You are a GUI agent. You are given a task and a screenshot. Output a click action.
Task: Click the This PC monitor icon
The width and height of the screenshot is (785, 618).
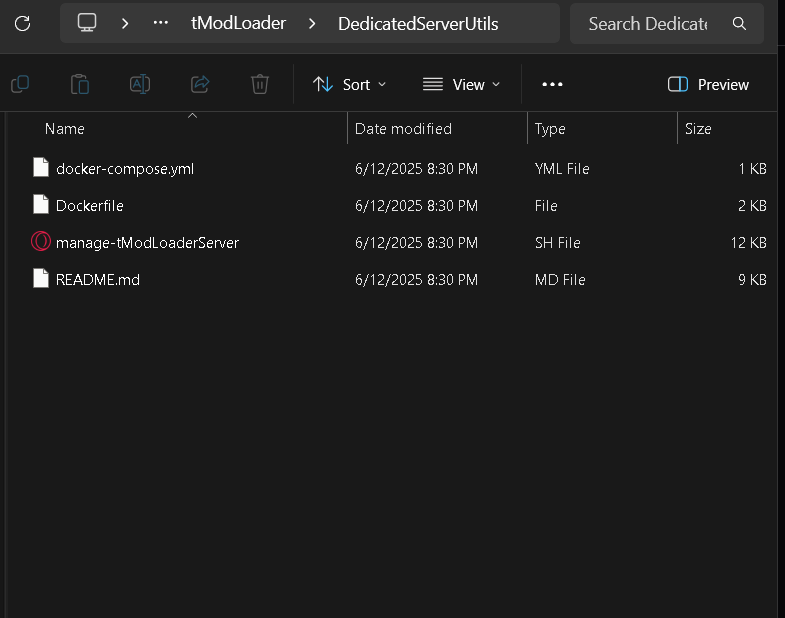87,22
